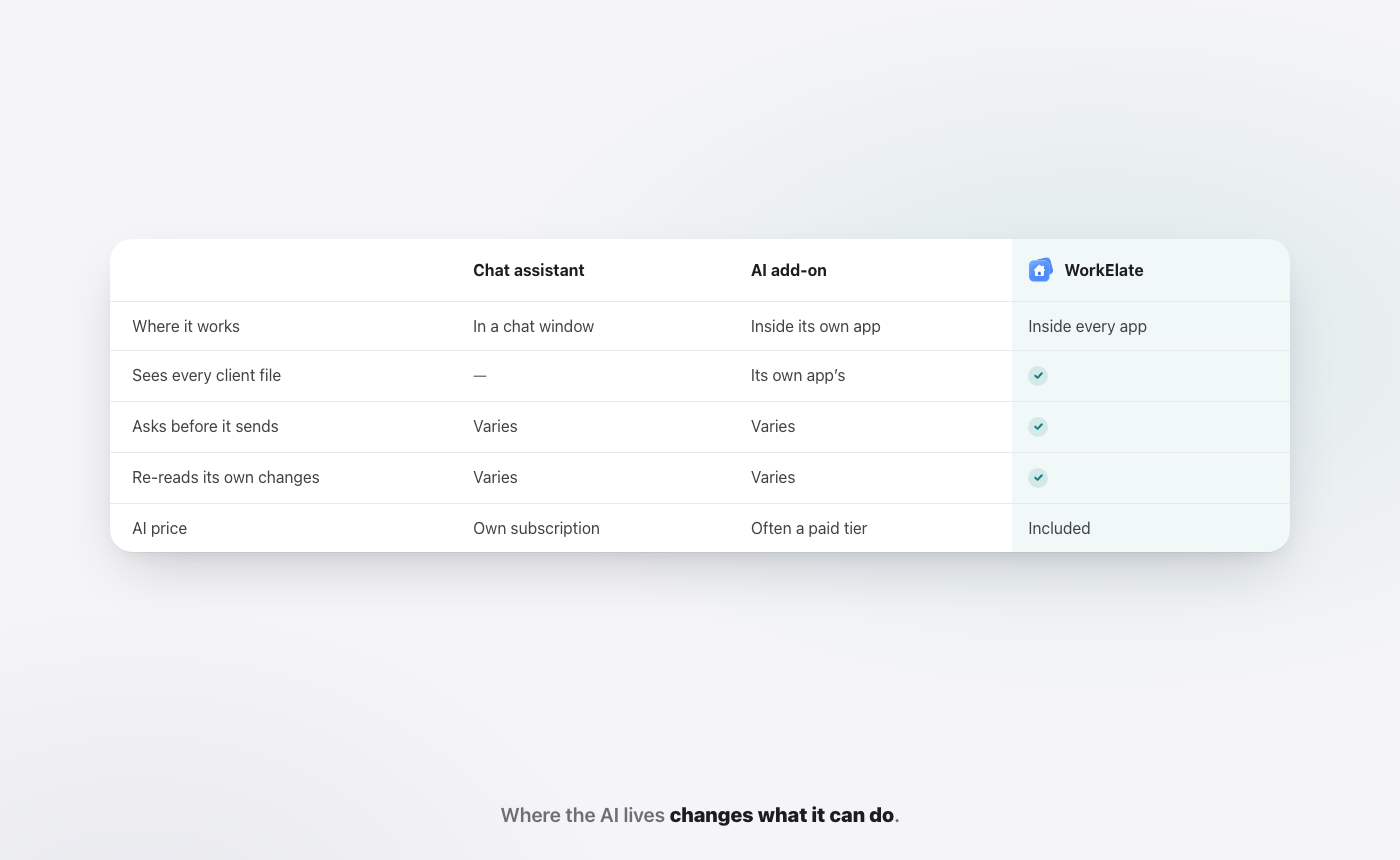Screen dimensions: 1400x860
Task: Click 'Varies' under Chat assistant for Asks before it sends
Action: point(495,426)
